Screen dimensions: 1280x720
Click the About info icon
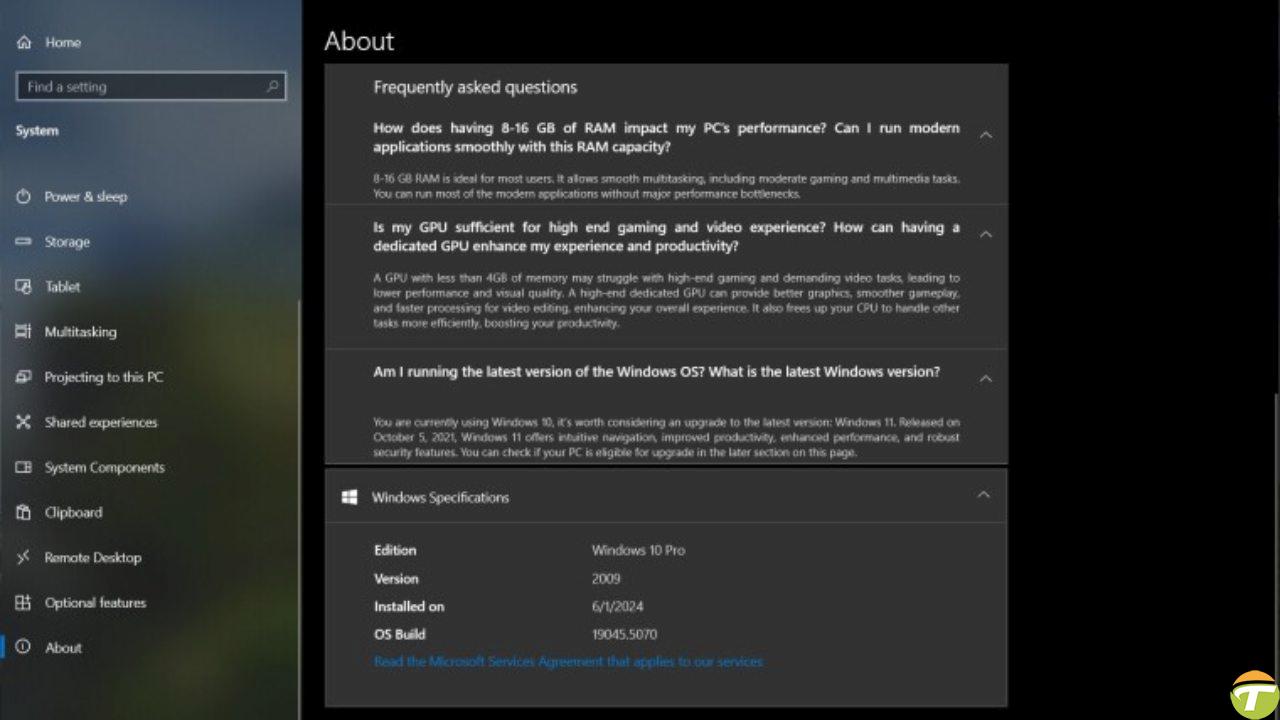pyautogui.click(x=24, y=648)
